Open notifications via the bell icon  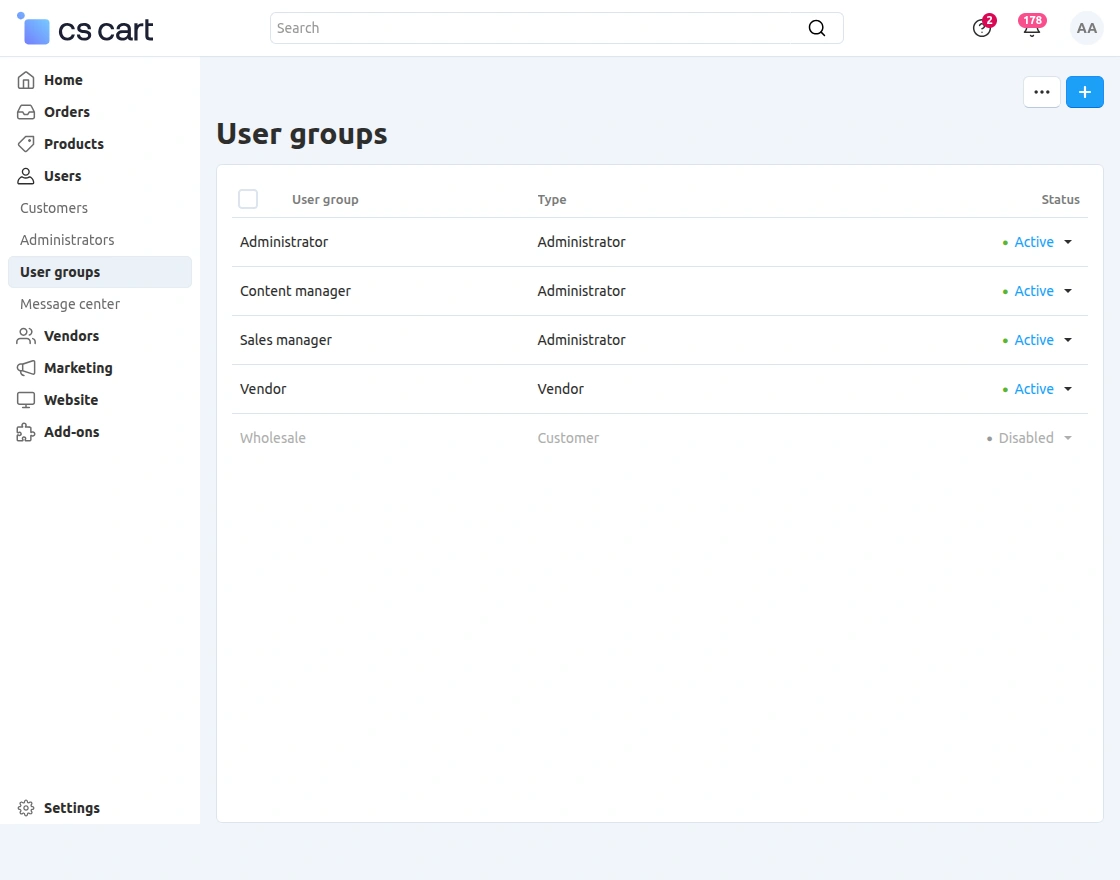click(x=1031, y=30)
